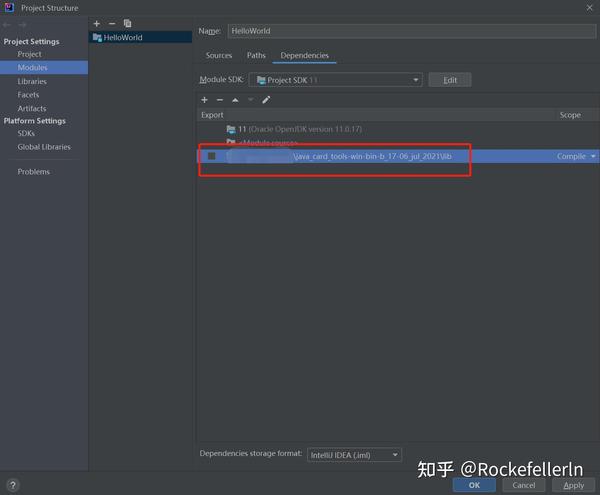Select the Dependencies tab
This screenshot has width=600, height=495.
305,55
